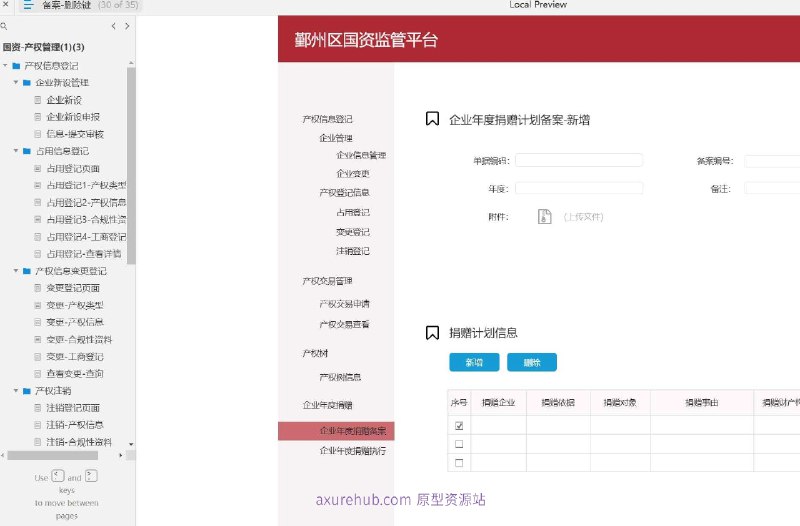Open the 查看变更-查询 page
This screenshot has width=800, height=526.
(74, 373)
